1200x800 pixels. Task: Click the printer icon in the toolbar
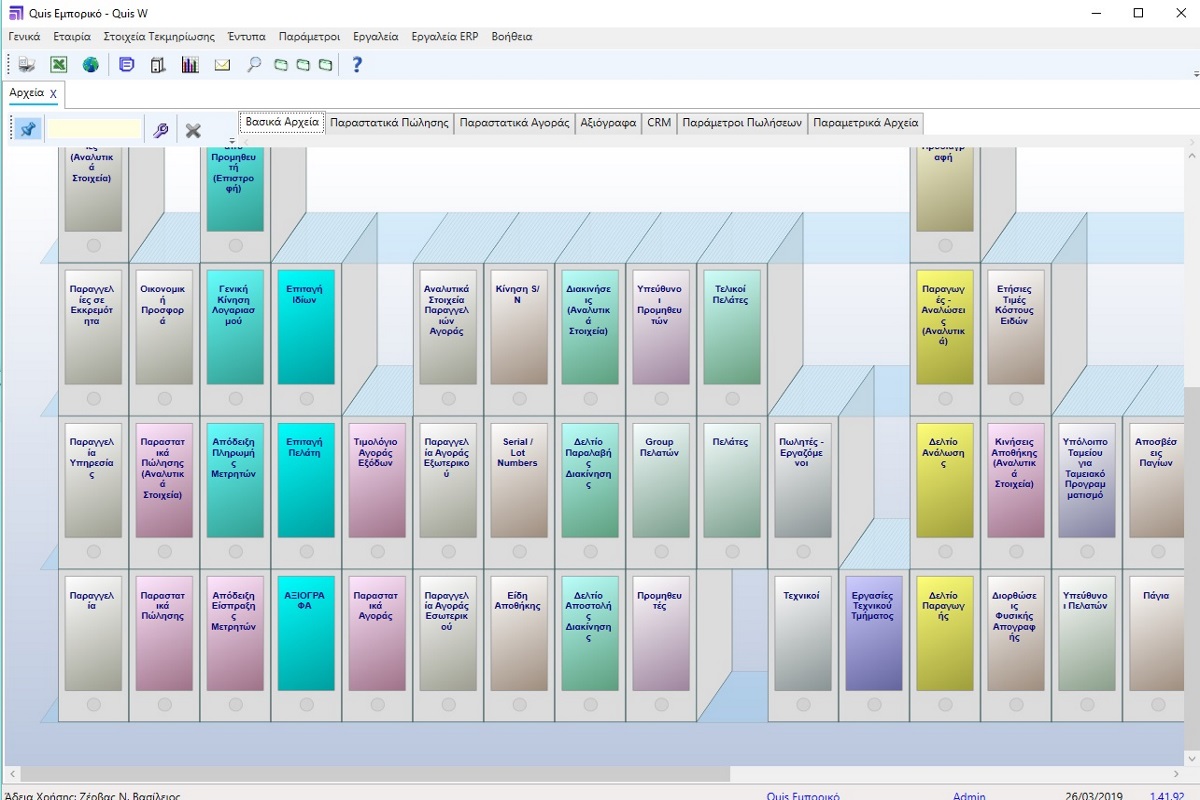27,65
